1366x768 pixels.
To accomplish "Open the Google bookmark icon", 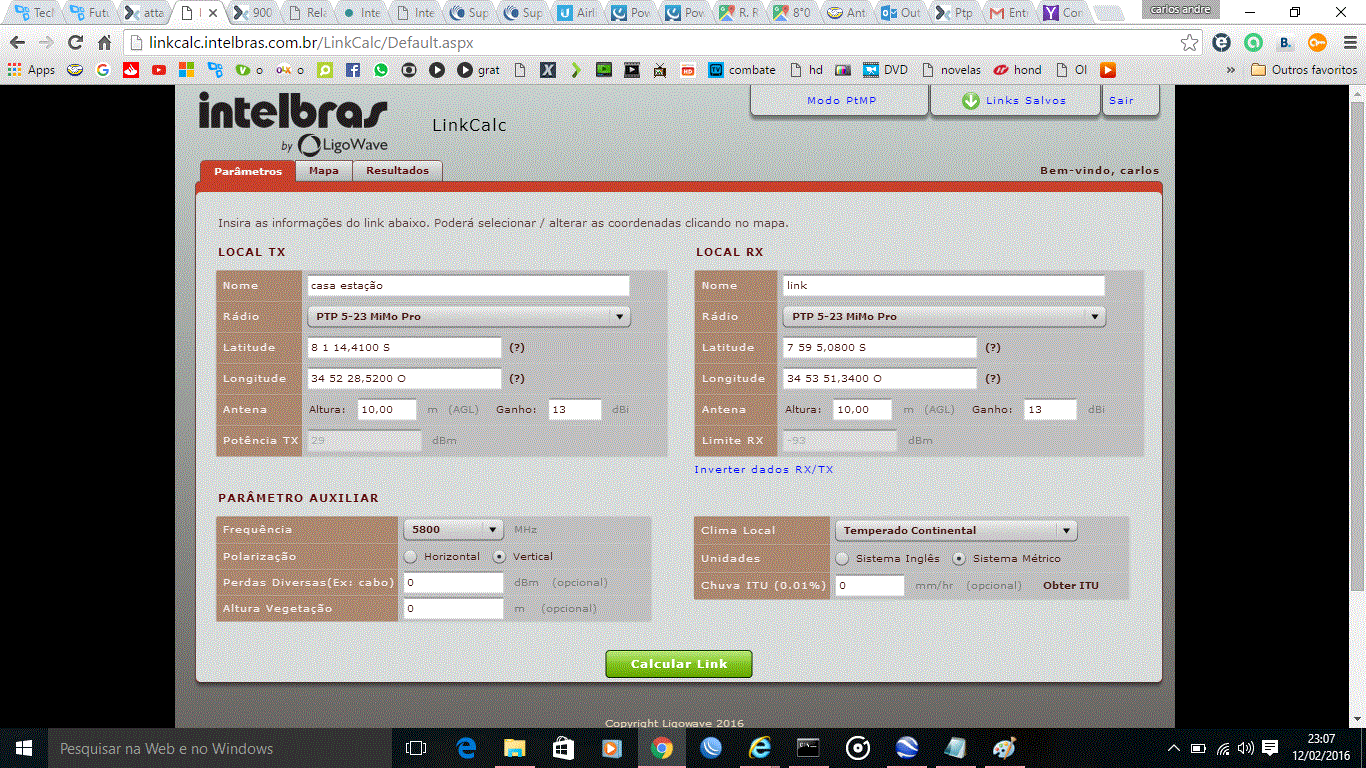I will click(103, 70).
